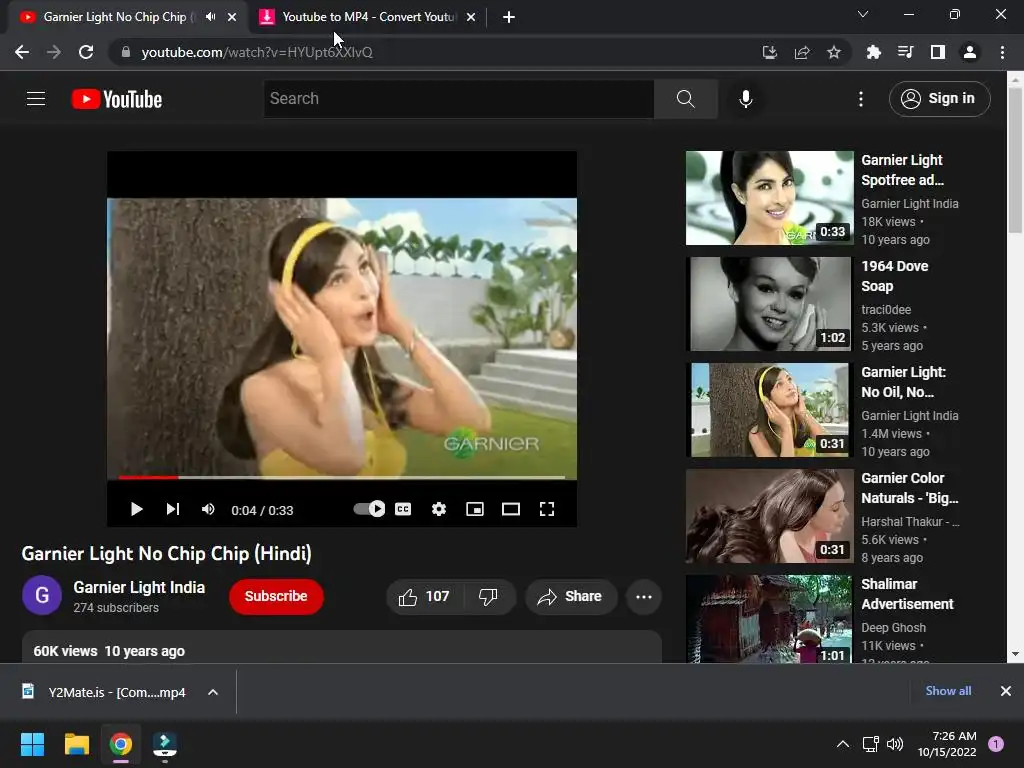The height and width of the screenshot is (768, 1024).
Task: Open File Explorer from taskbar
Action: pyautogui.click(x=76, y=744)
